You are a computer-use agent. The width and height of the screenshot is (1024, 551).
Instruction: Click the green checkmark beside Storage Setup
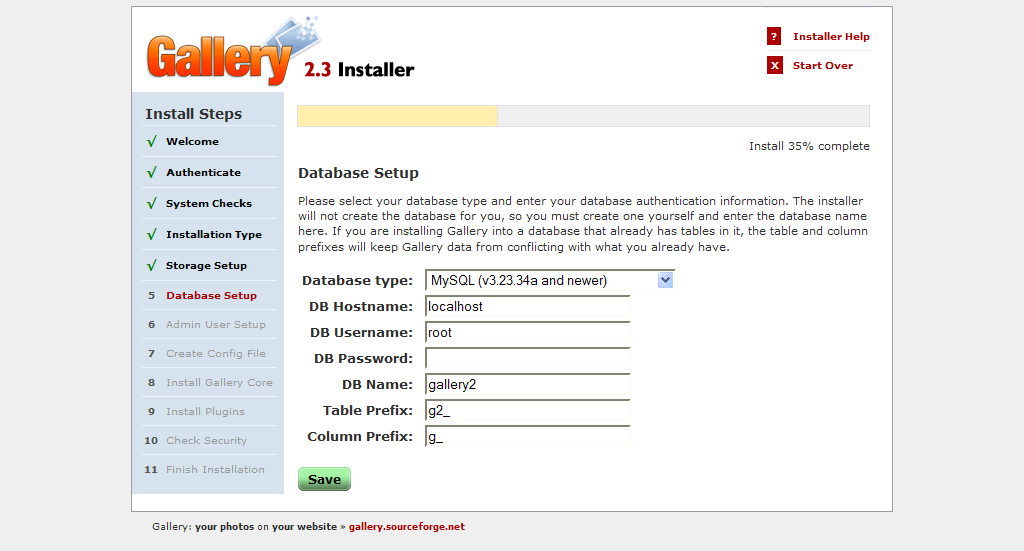(152, 266)
